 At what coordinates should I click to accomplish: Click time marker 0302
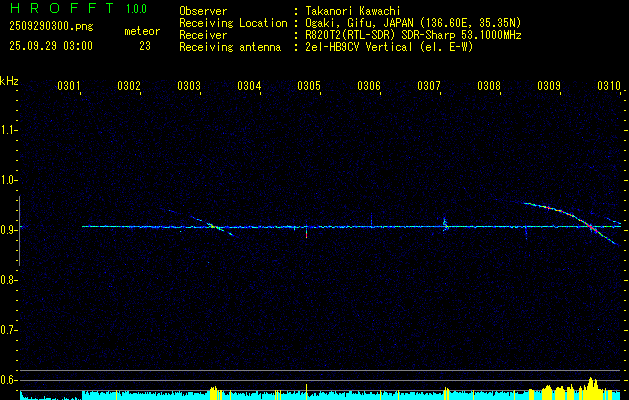pyautogui.click(x=129, y=86)
